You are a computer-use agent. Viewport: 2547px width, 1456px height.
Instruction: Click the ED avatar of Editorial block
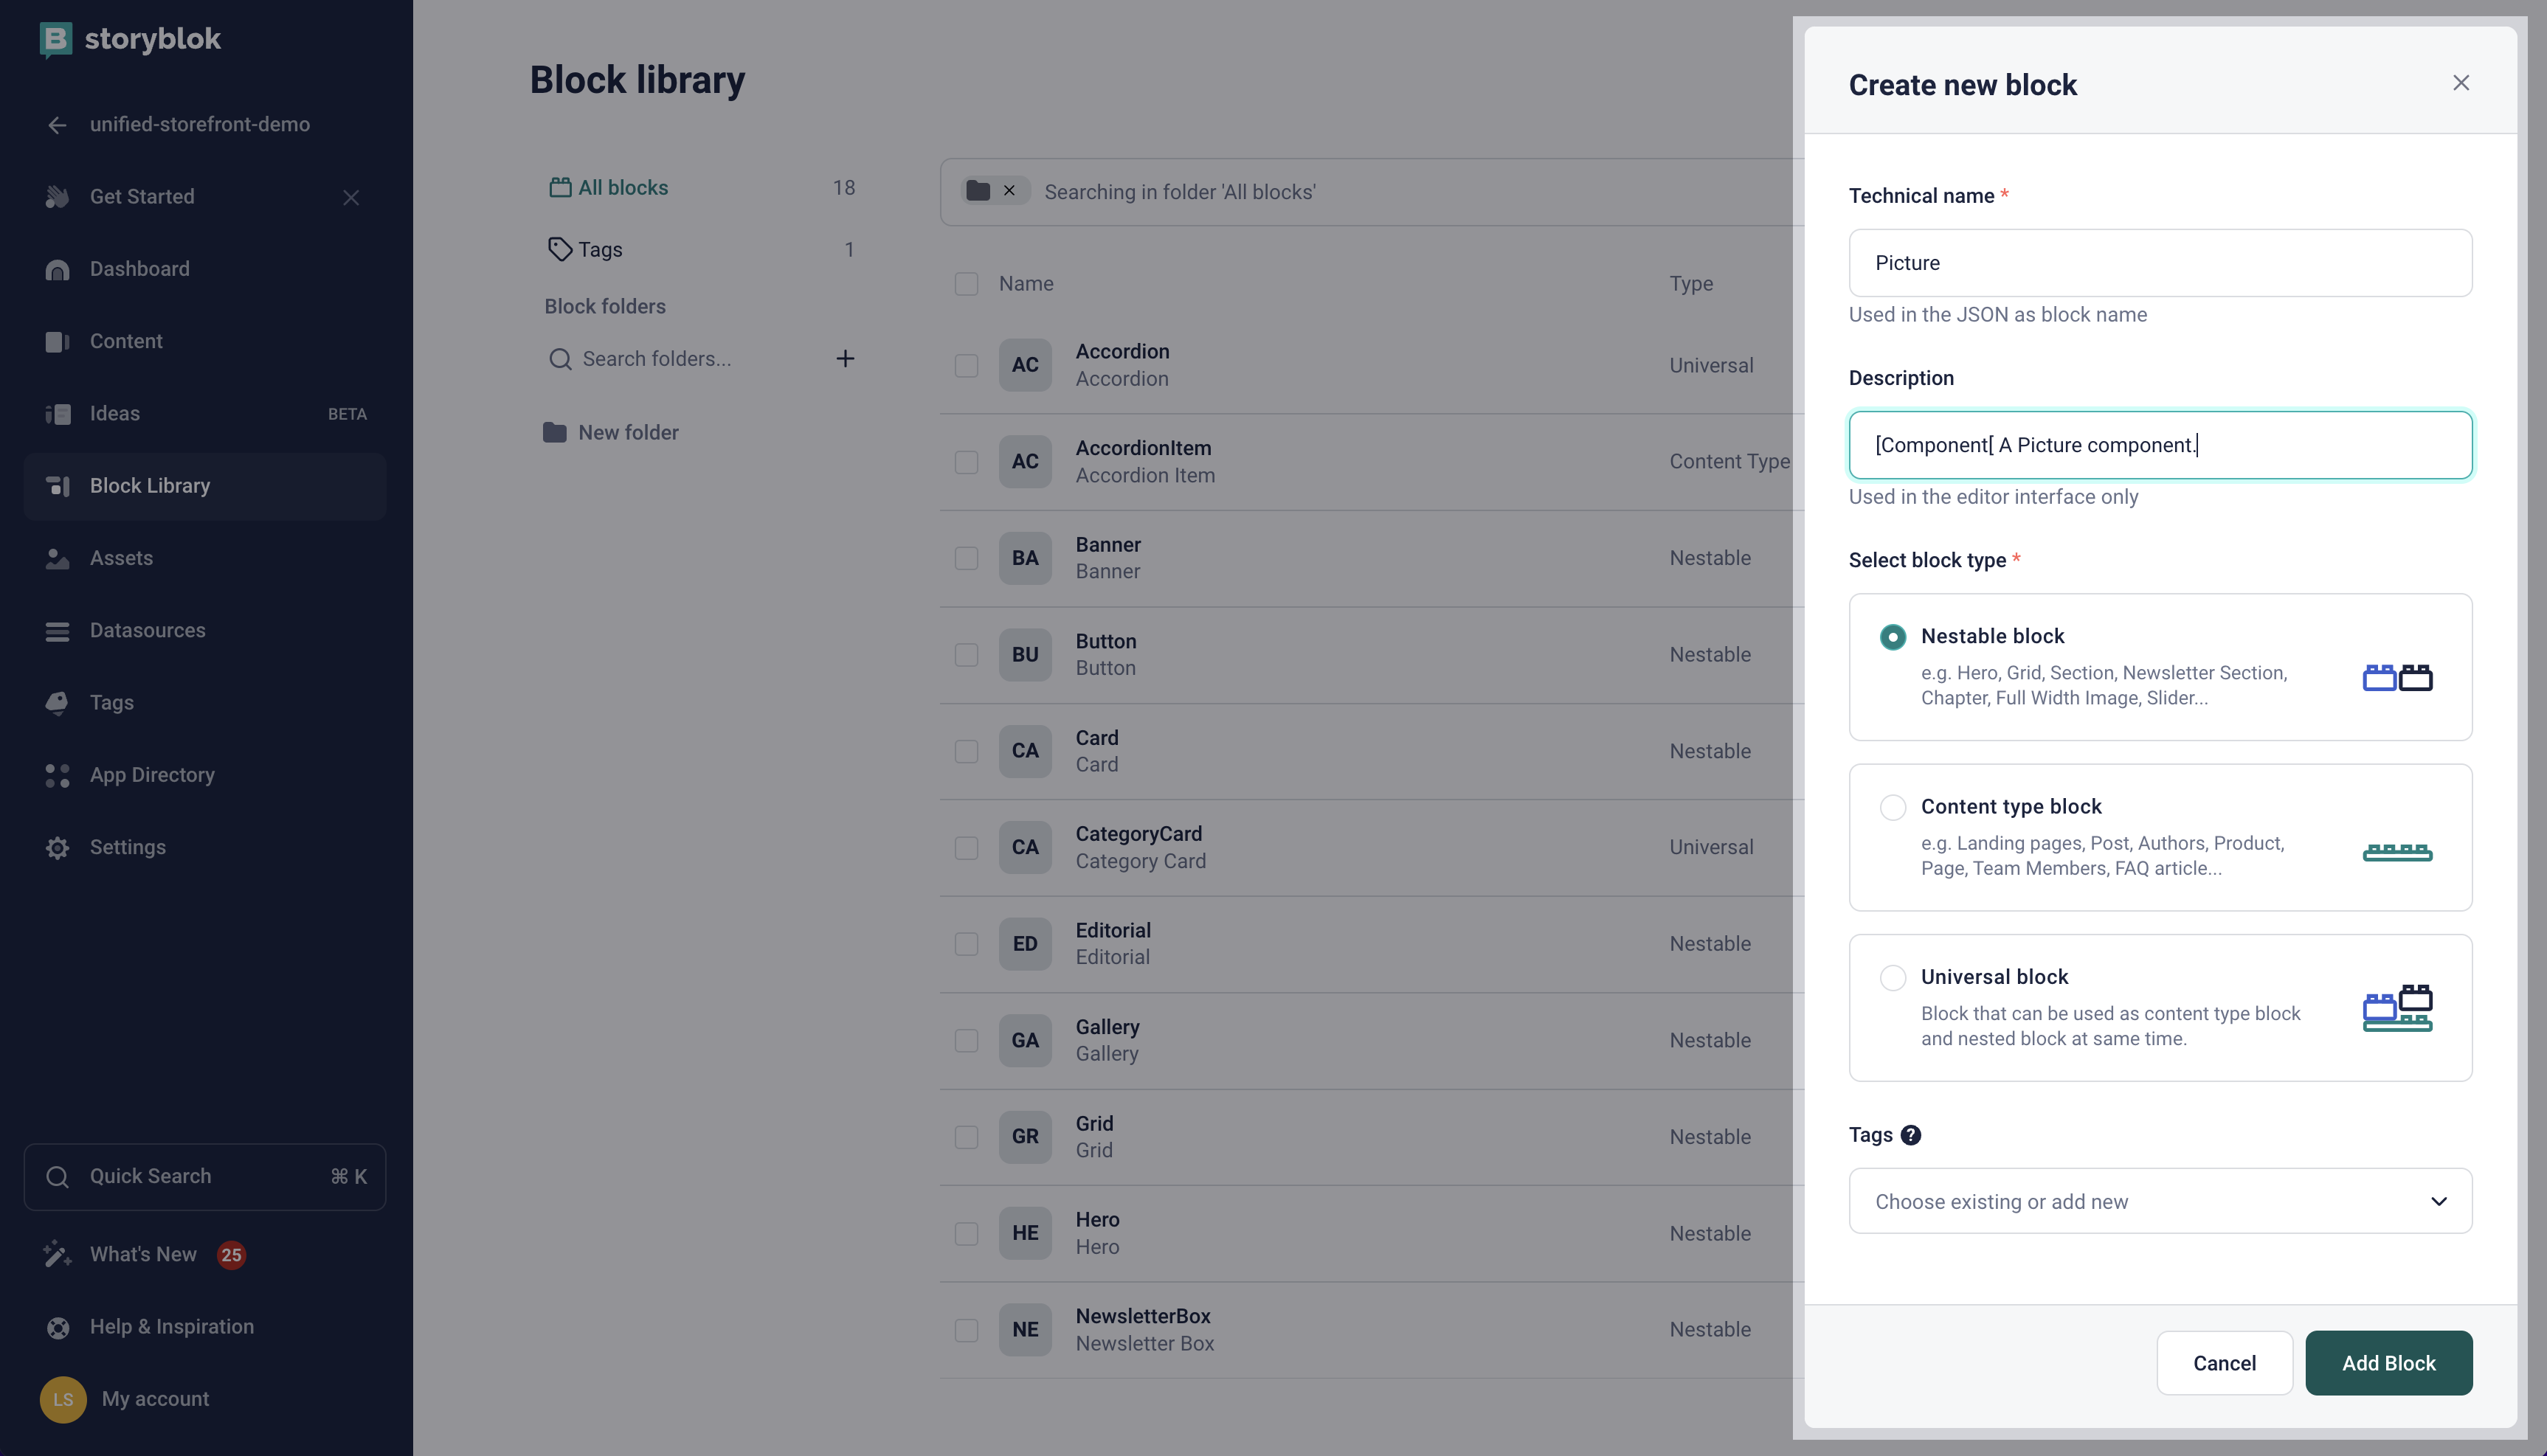tap(1025, 944)
